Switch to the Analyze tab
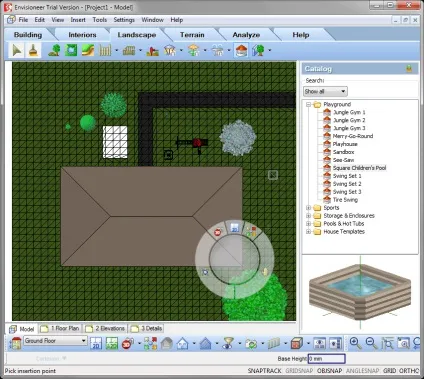Image resolution: width=424 pixels, height=379 pixels. coord(246,35)
